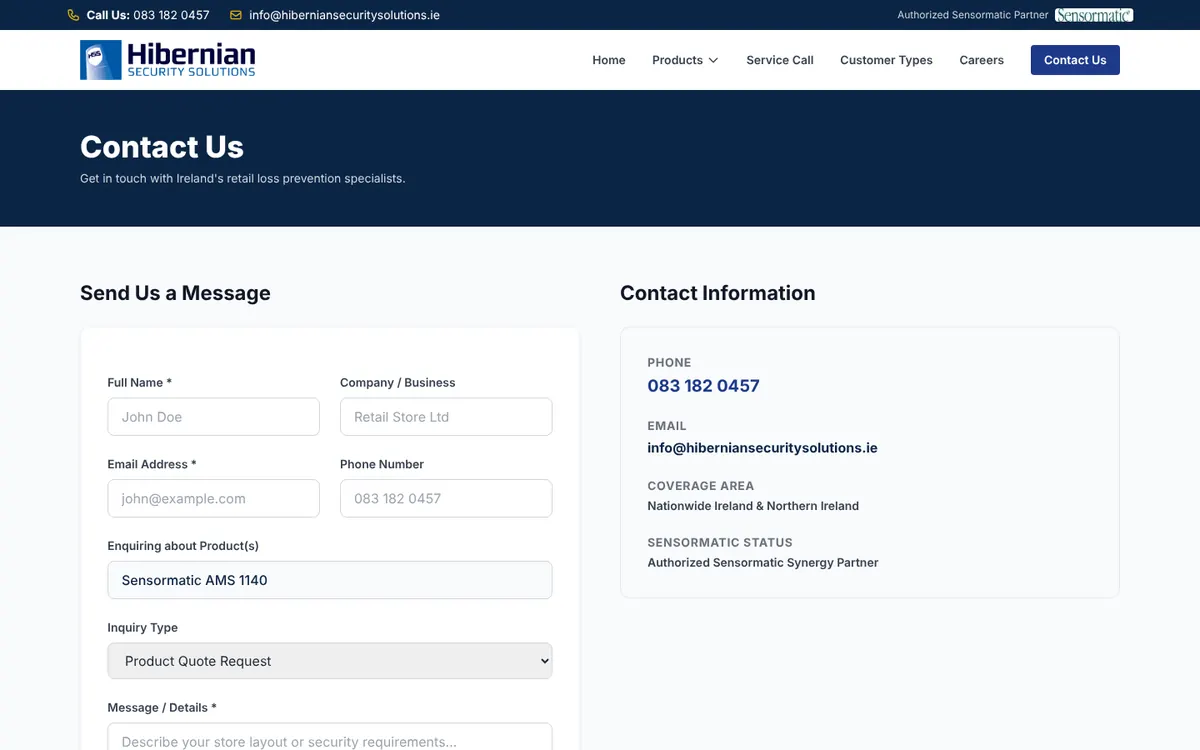The width and height of the screenshot is (1200, 750).
Task: Click the Message / Details text area
Action: (x=330, y=737)
